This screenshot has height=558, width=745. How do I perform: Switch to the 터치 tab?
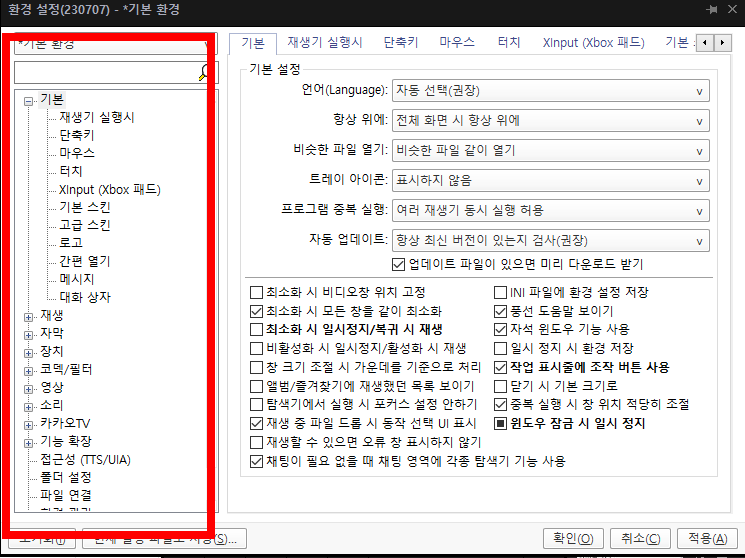(509, 43)
